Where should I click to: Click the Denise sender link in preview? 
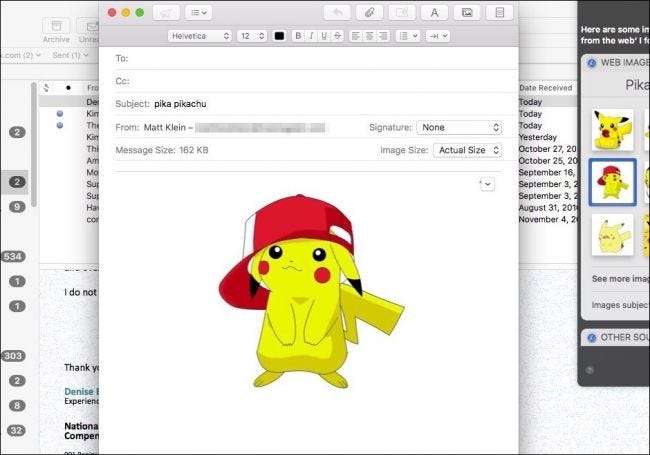click(81, 392)
